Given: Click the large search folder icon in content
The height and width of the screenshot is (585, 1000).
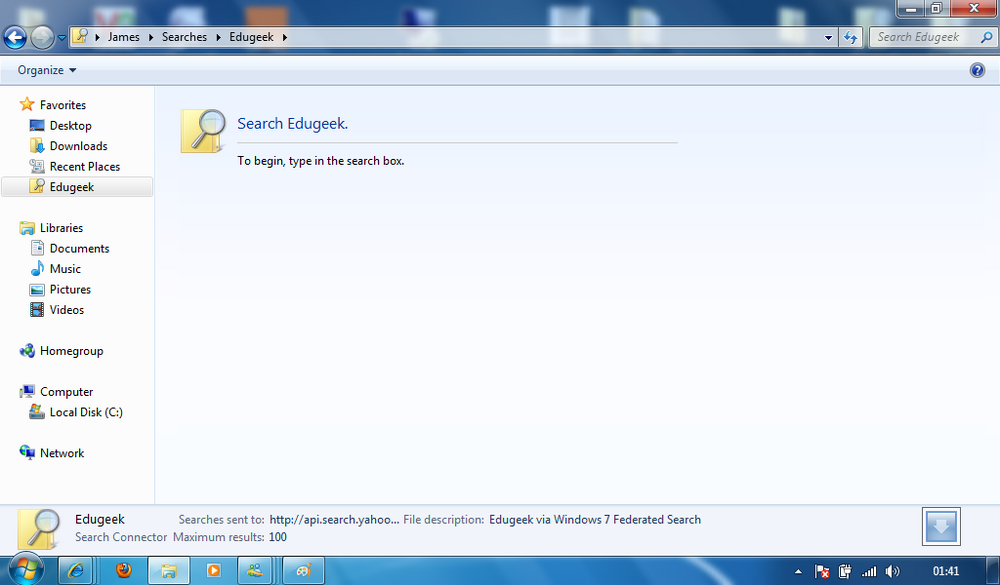Looking at the screenshot, I should 203,131.
